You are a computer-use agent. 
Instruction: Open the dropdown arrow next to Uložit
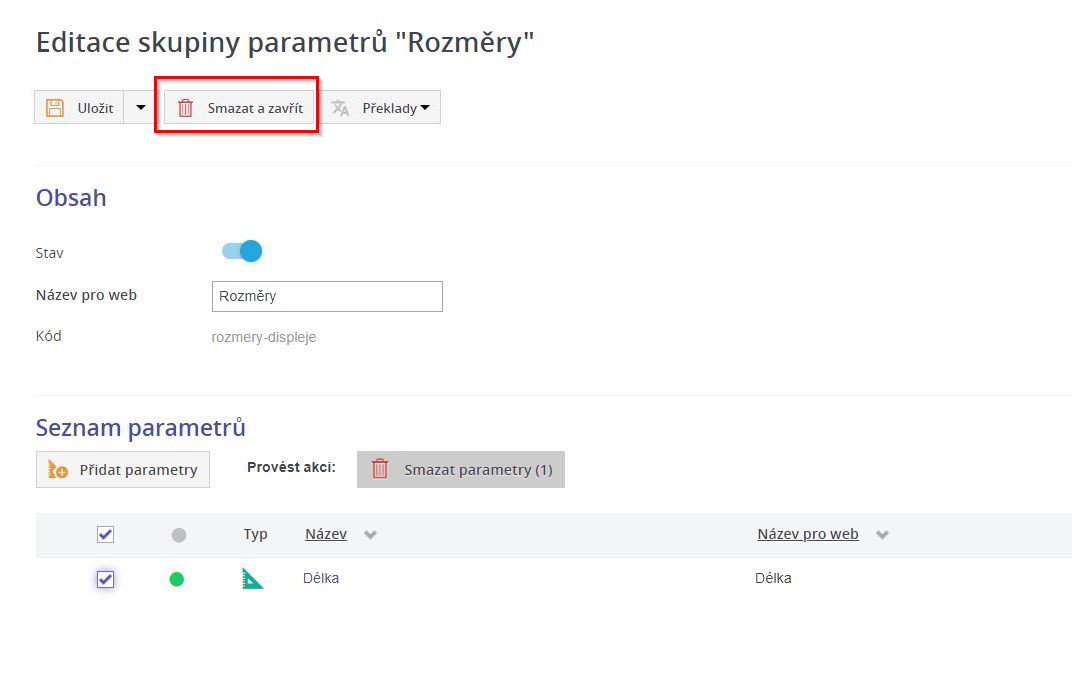tap(140, 108)
